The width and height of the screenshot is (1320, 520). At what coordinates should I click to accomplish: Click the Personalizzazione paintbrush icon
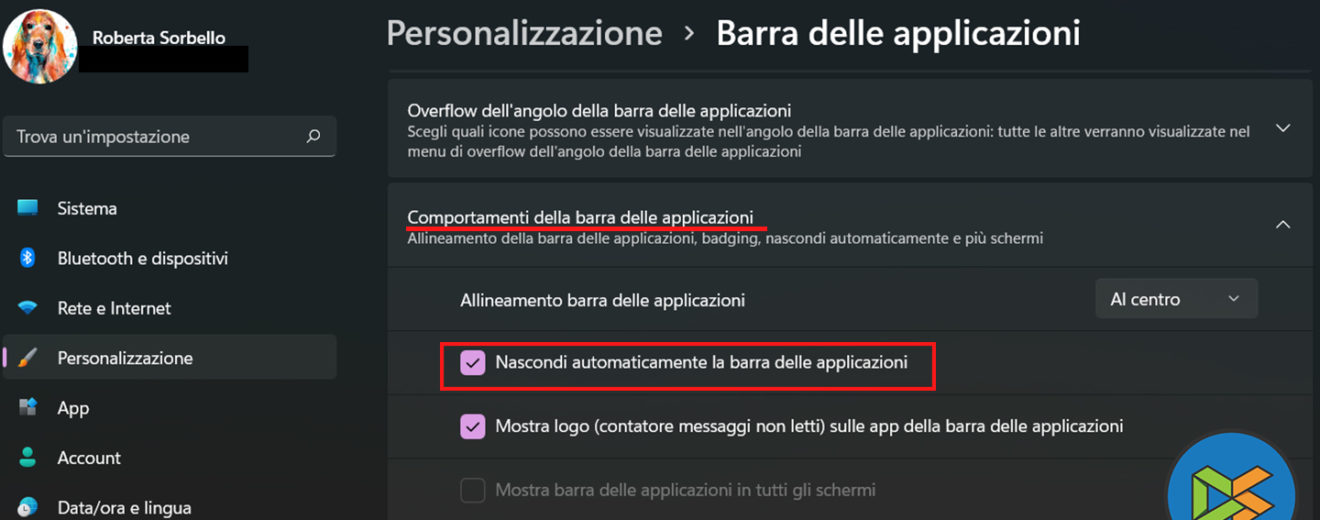(28, 358)
